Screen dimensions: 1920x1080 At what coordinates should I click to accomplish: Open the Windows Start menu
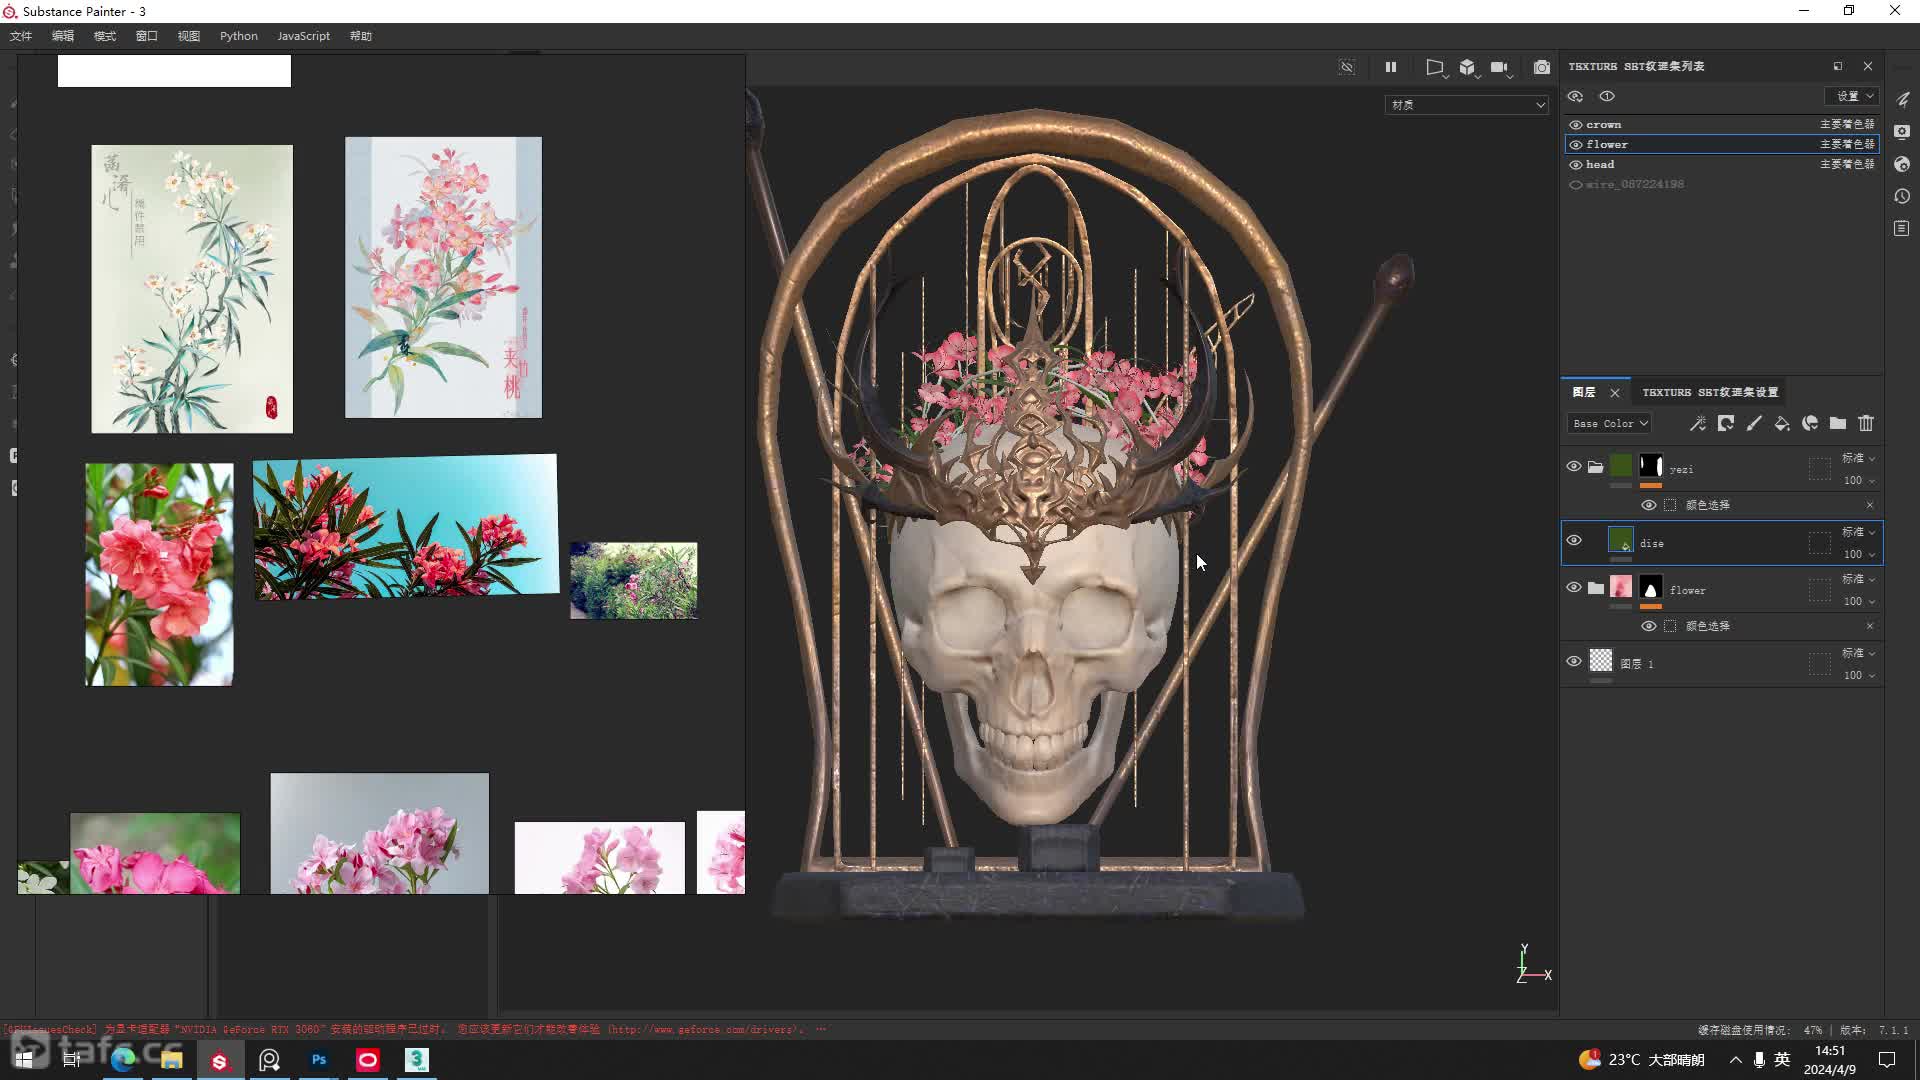point(24,1060)
